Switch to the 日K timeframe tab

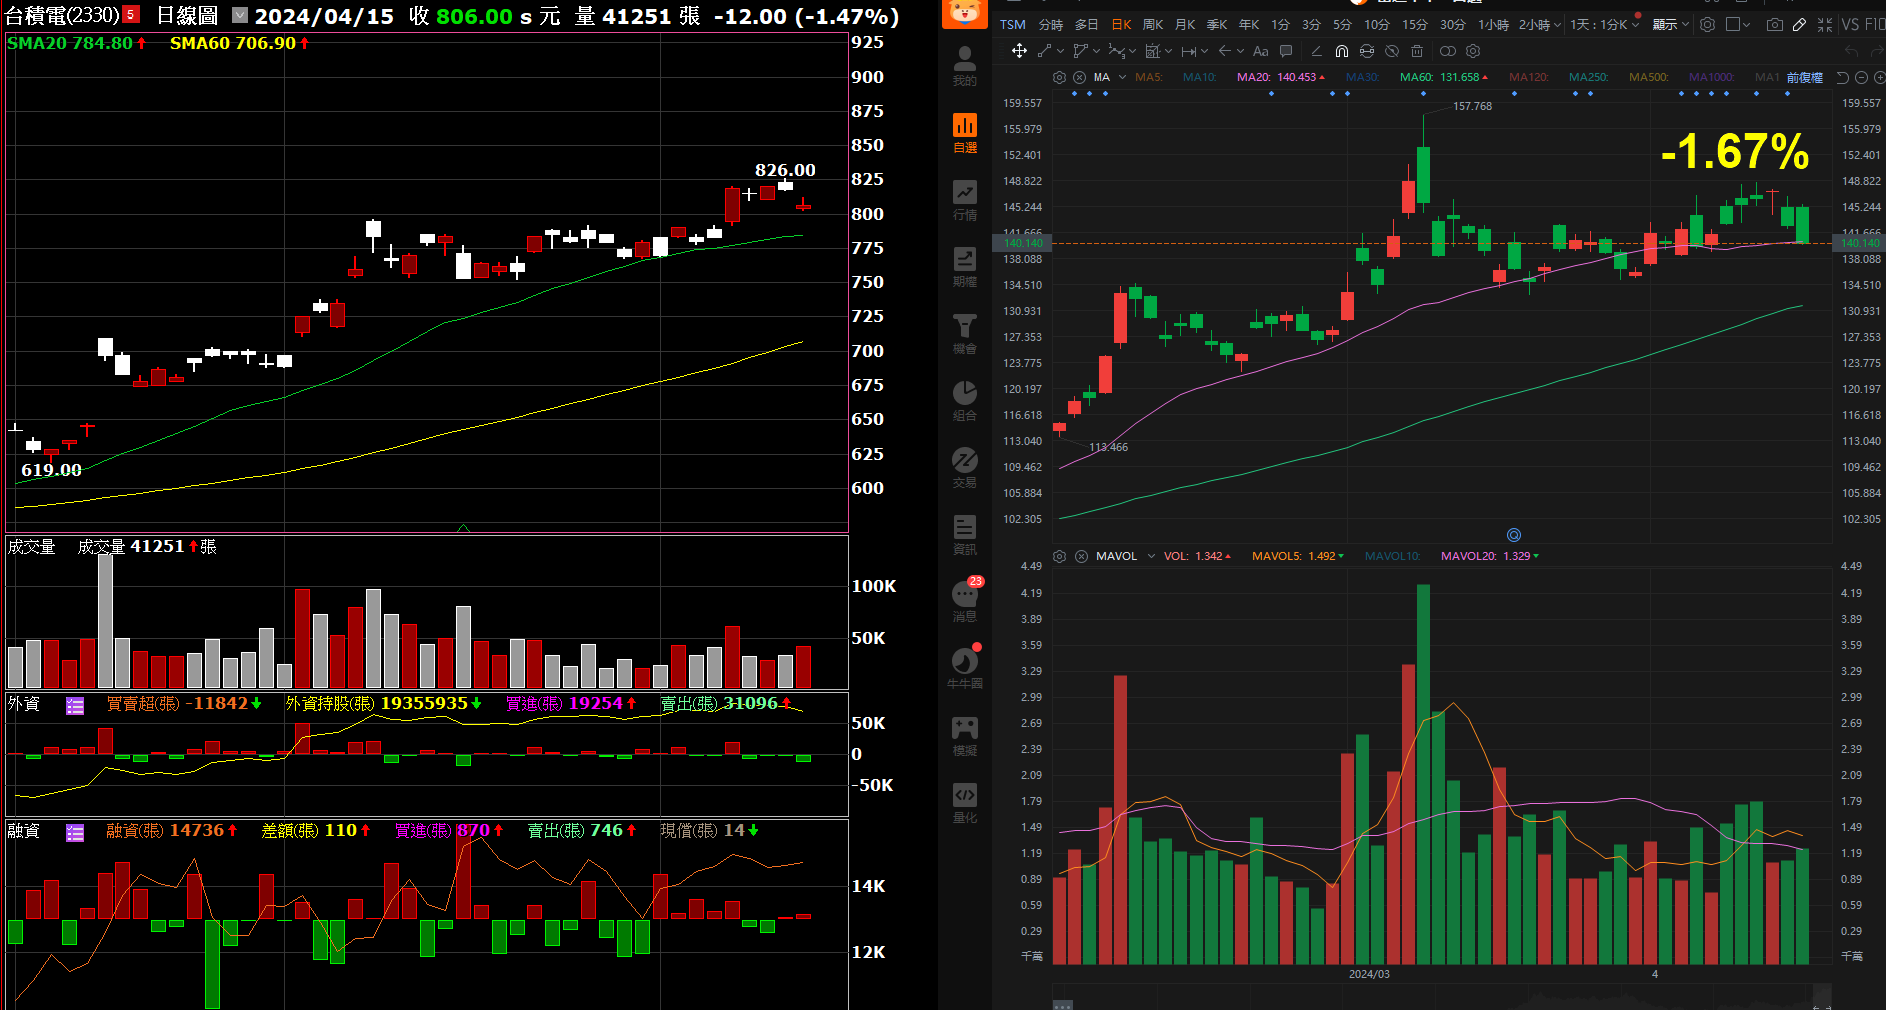tap(1122, 25)
